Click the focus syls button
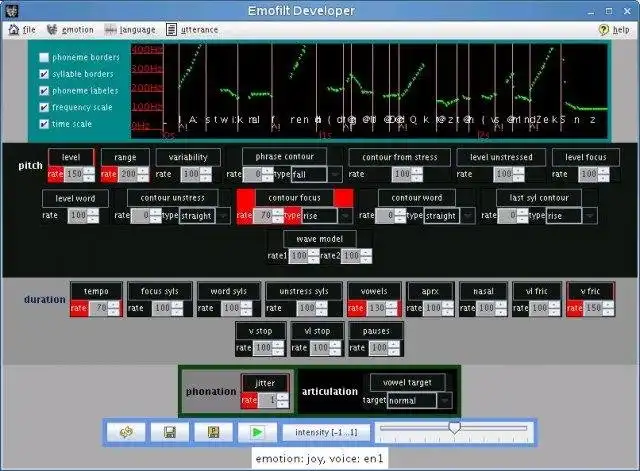 [160, 291]
